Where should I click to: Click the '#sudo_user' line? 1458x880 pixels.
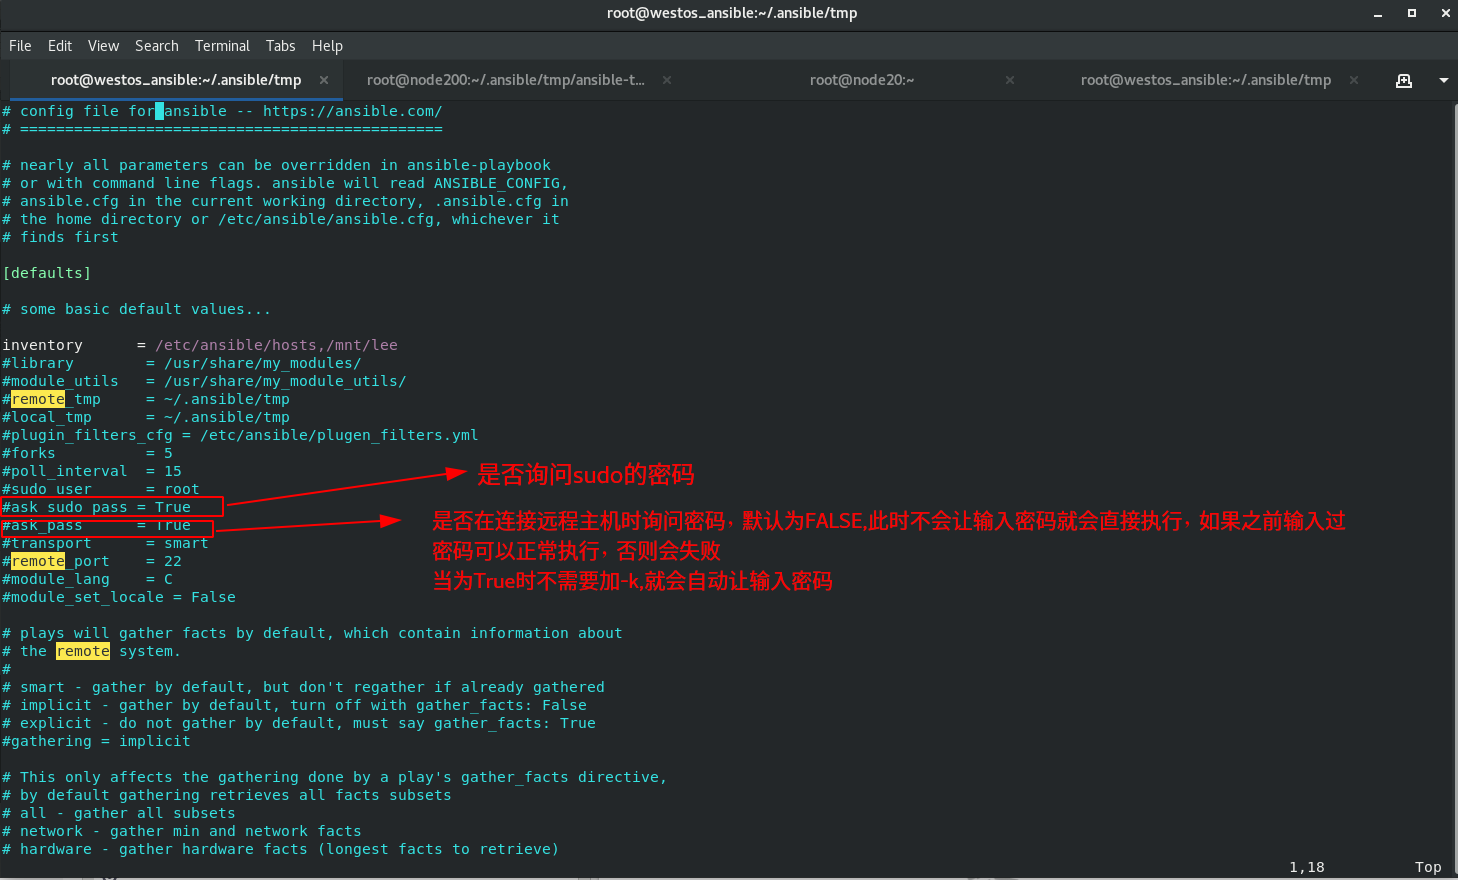click(101, 489)
